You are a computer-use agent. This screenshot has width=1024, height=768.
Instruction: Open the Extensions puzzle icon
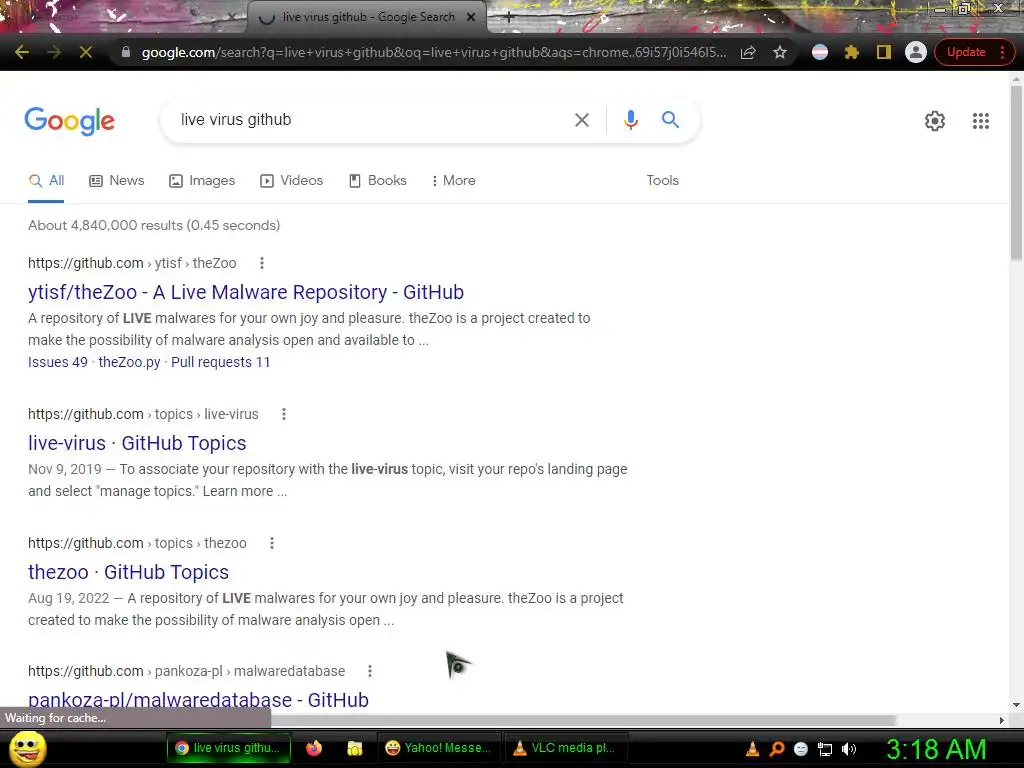click(852, 52)
